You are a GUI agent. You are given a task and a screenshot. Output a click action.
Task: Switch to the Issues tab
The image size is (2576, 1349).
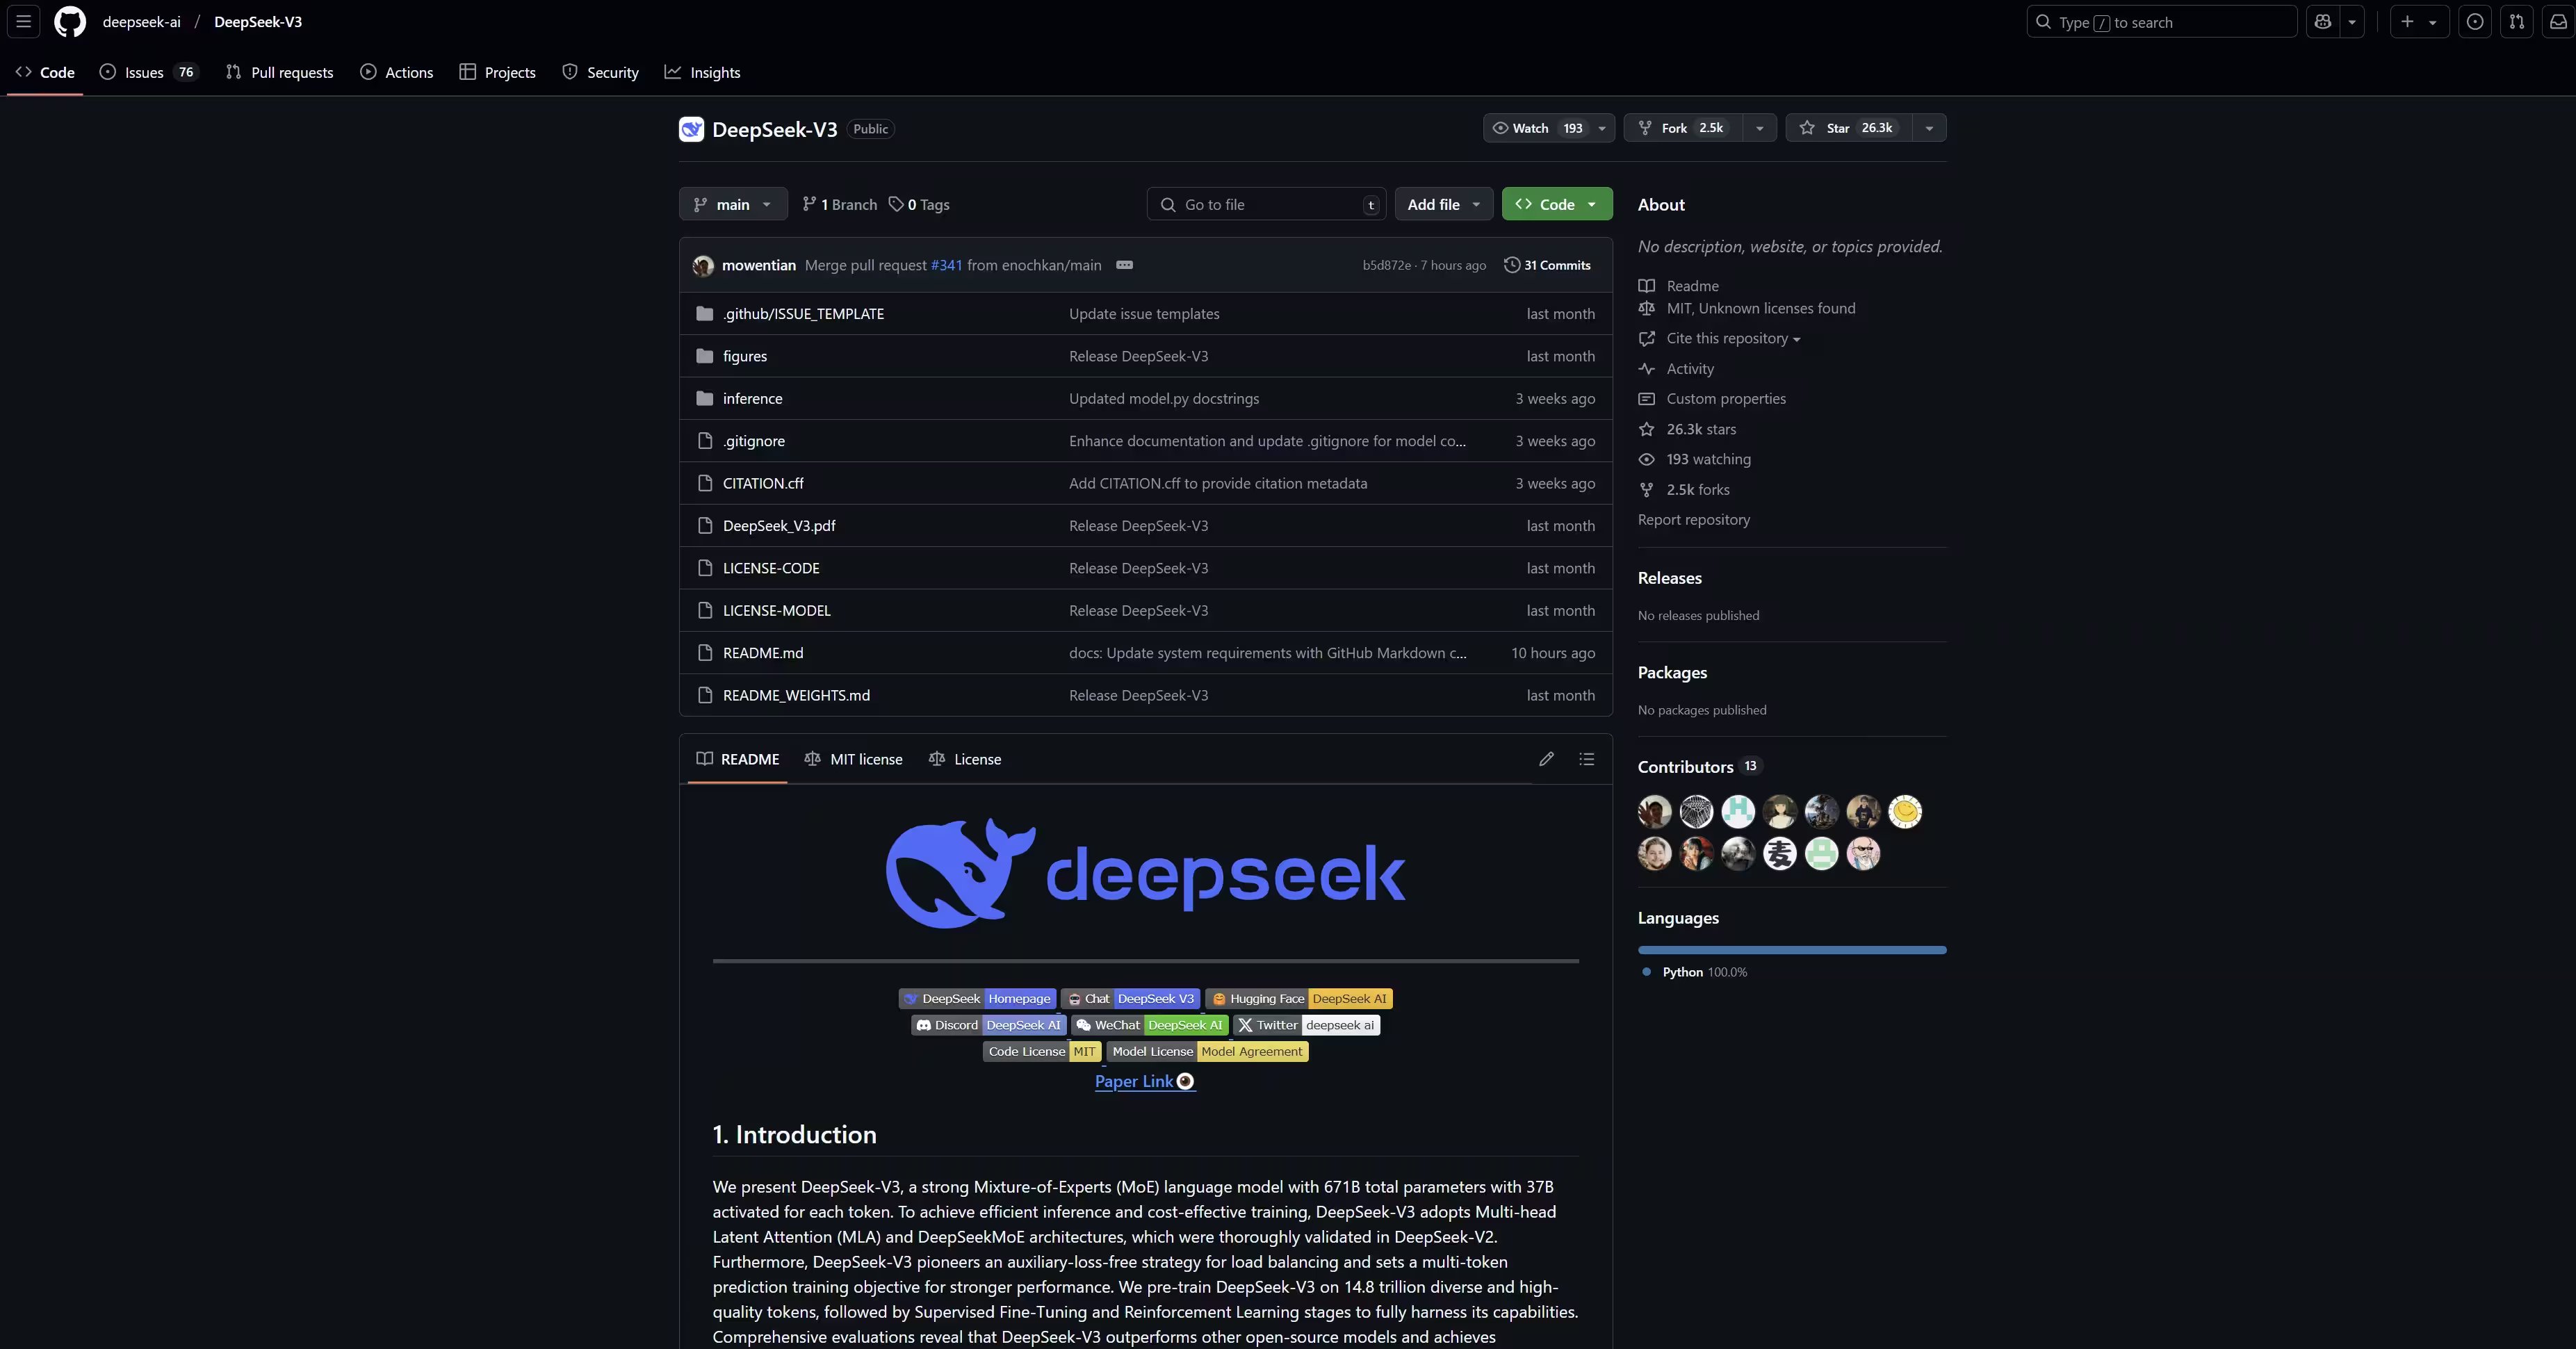point(148,72)
